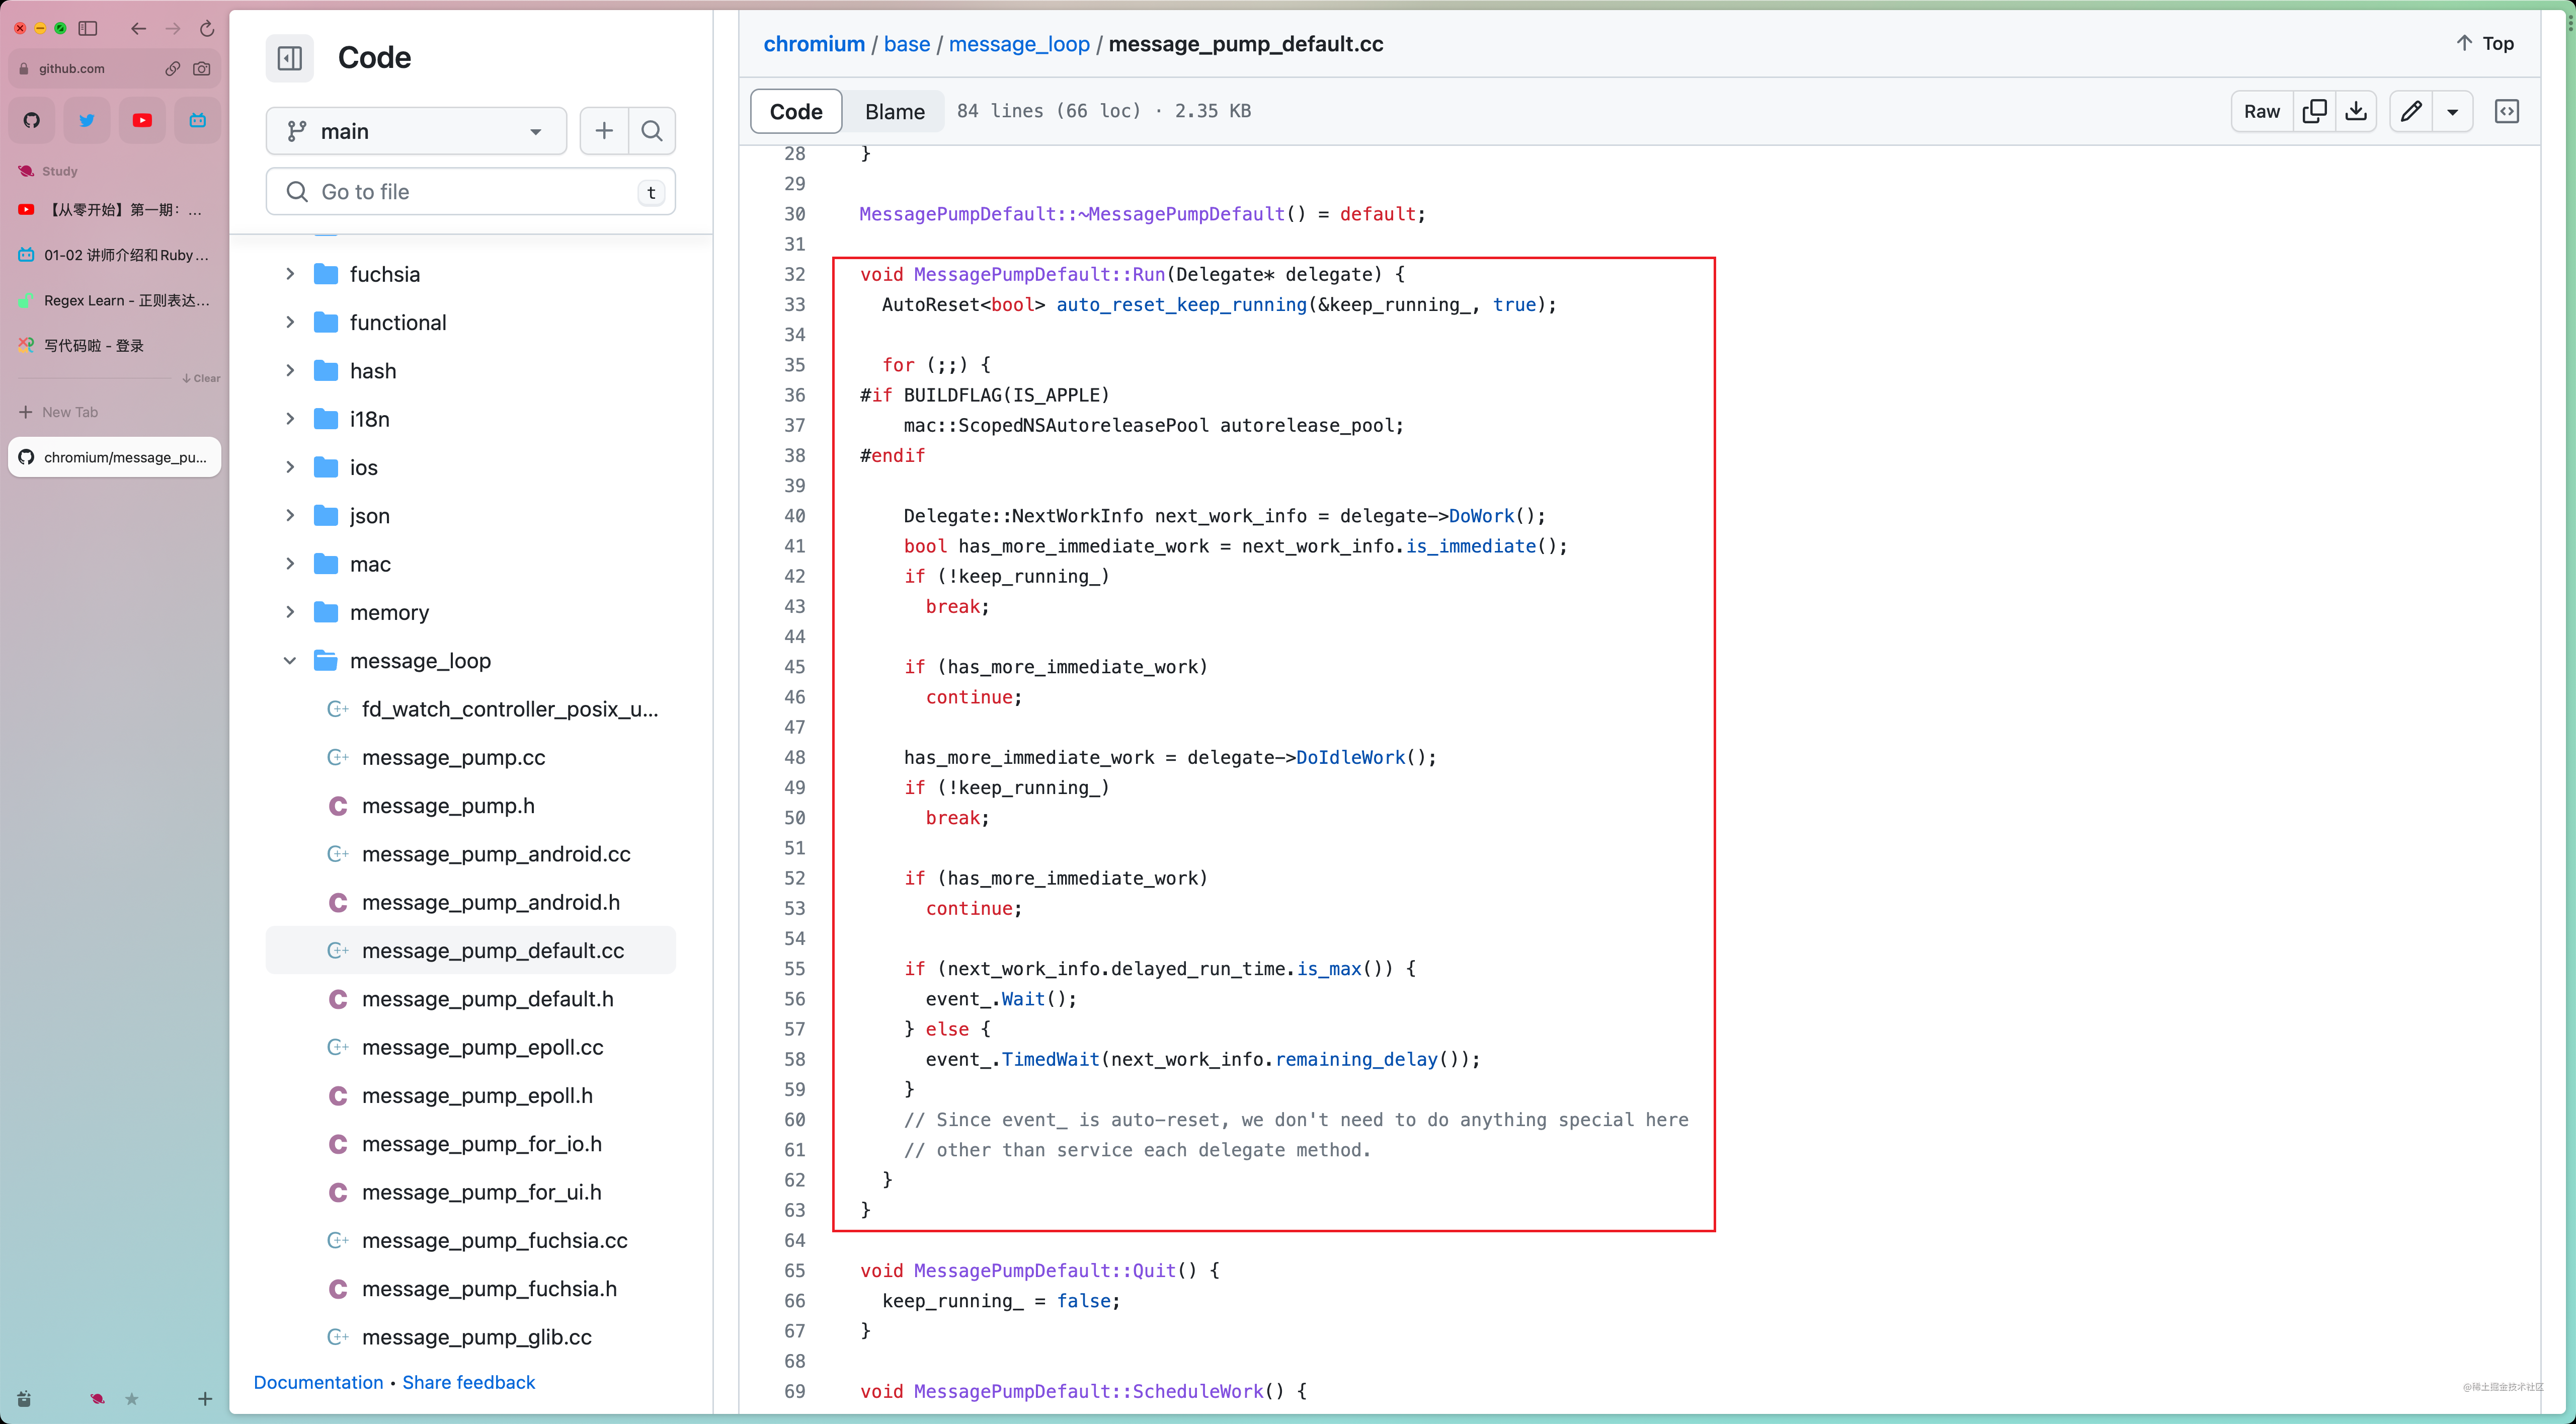Expand the mac folder
Image resolution: width=2576 pixels, height=1424 pixels.
[290, 564]
